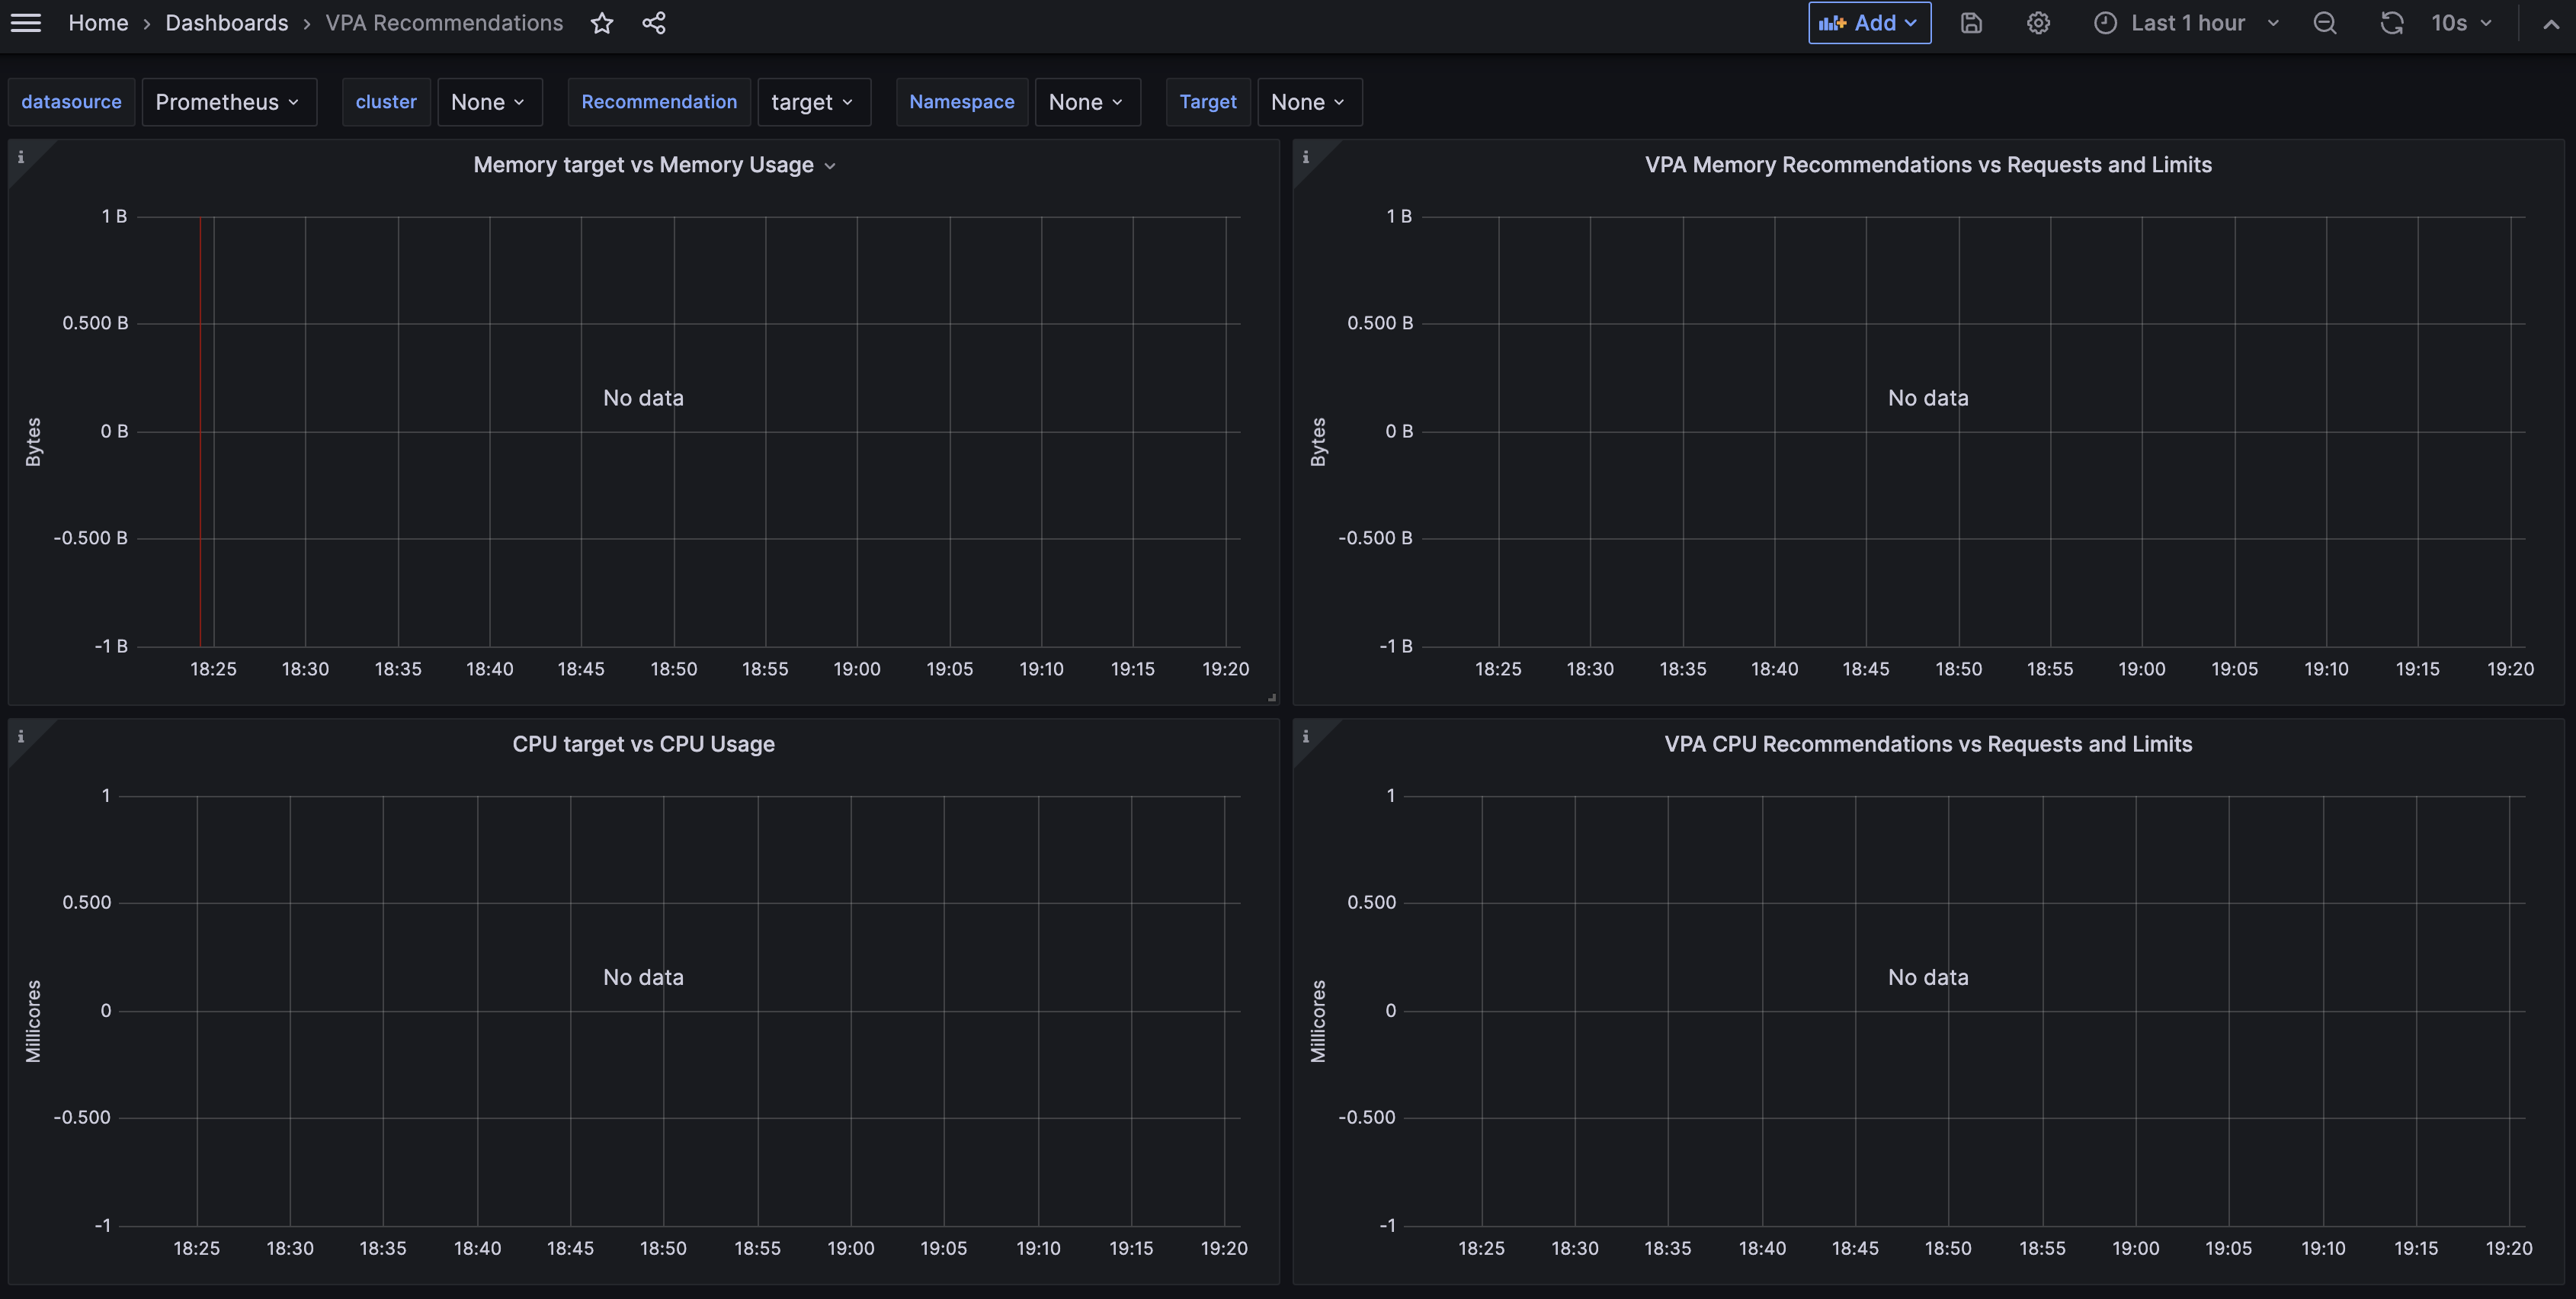Click the share dashboard icon
The height and width of the screenshot is (1299, 2576).
[654, 23]
